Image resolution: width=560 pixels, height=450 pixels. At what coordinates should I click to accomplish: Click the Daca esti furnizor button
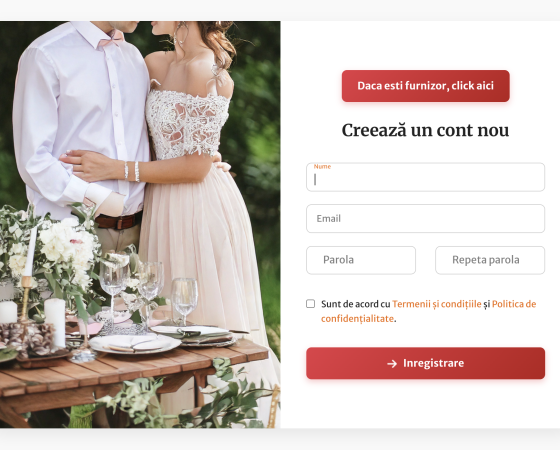[426, 86]
